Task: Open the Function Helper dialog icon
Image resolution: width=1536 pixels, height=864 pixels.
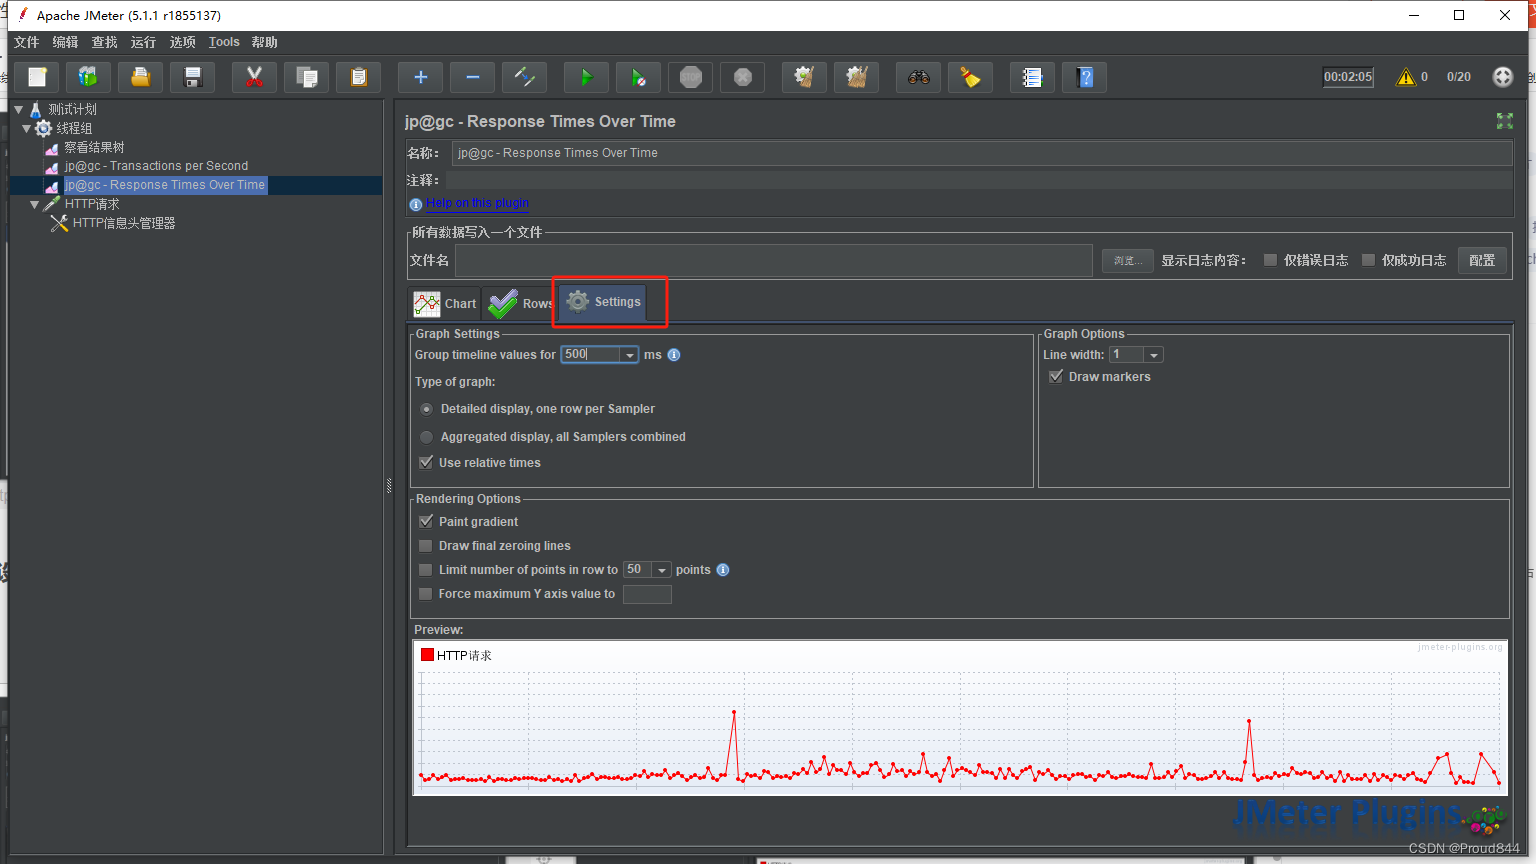Action: [1033, 77]
